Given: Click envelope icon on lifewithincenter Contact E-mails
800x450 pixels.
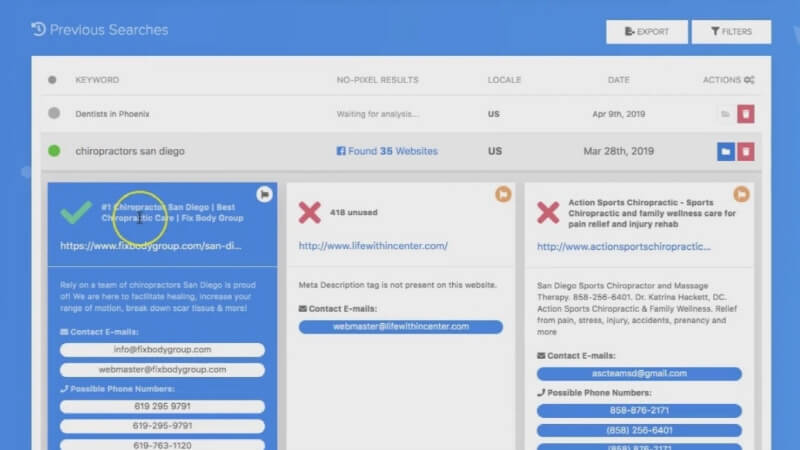Looking at the screenshot, I should (x=303, y=309).
